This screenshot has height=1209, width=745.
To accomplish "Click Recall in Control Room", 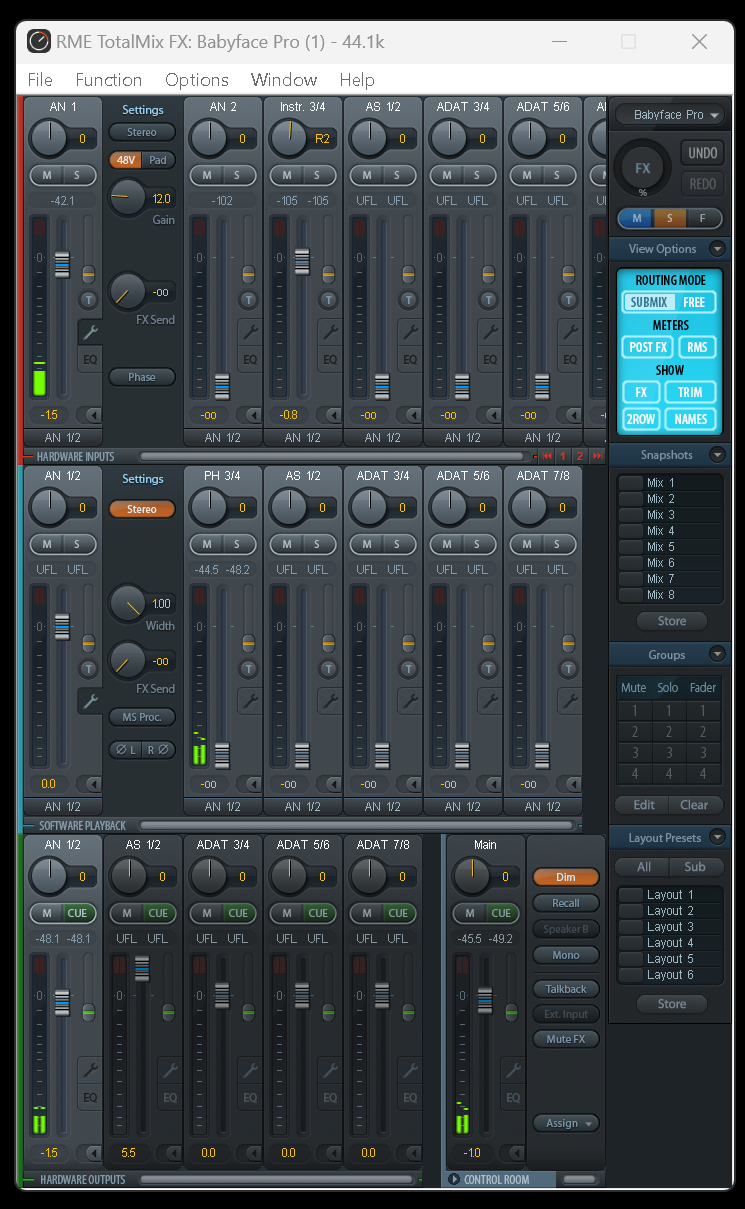I will (566, 903).
